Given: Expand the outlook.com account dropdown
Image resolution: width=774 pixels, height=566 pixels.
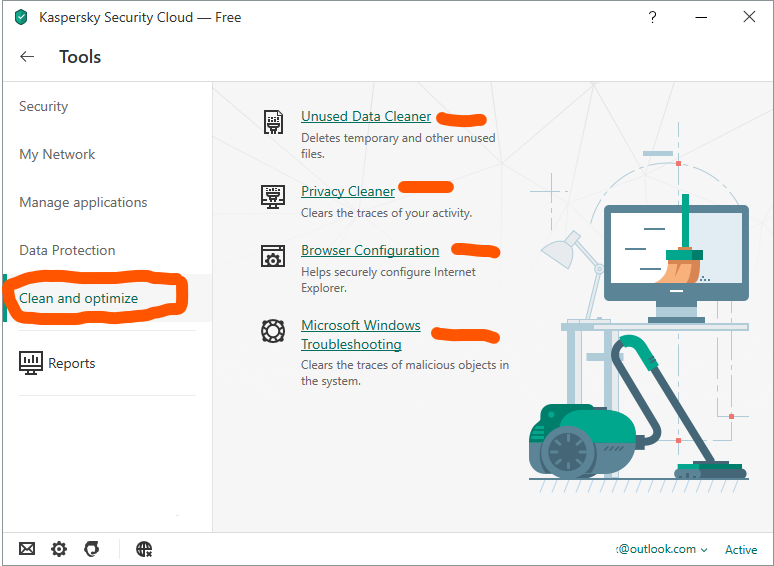Looking at the screenshot, I should (x=661, y=549).
